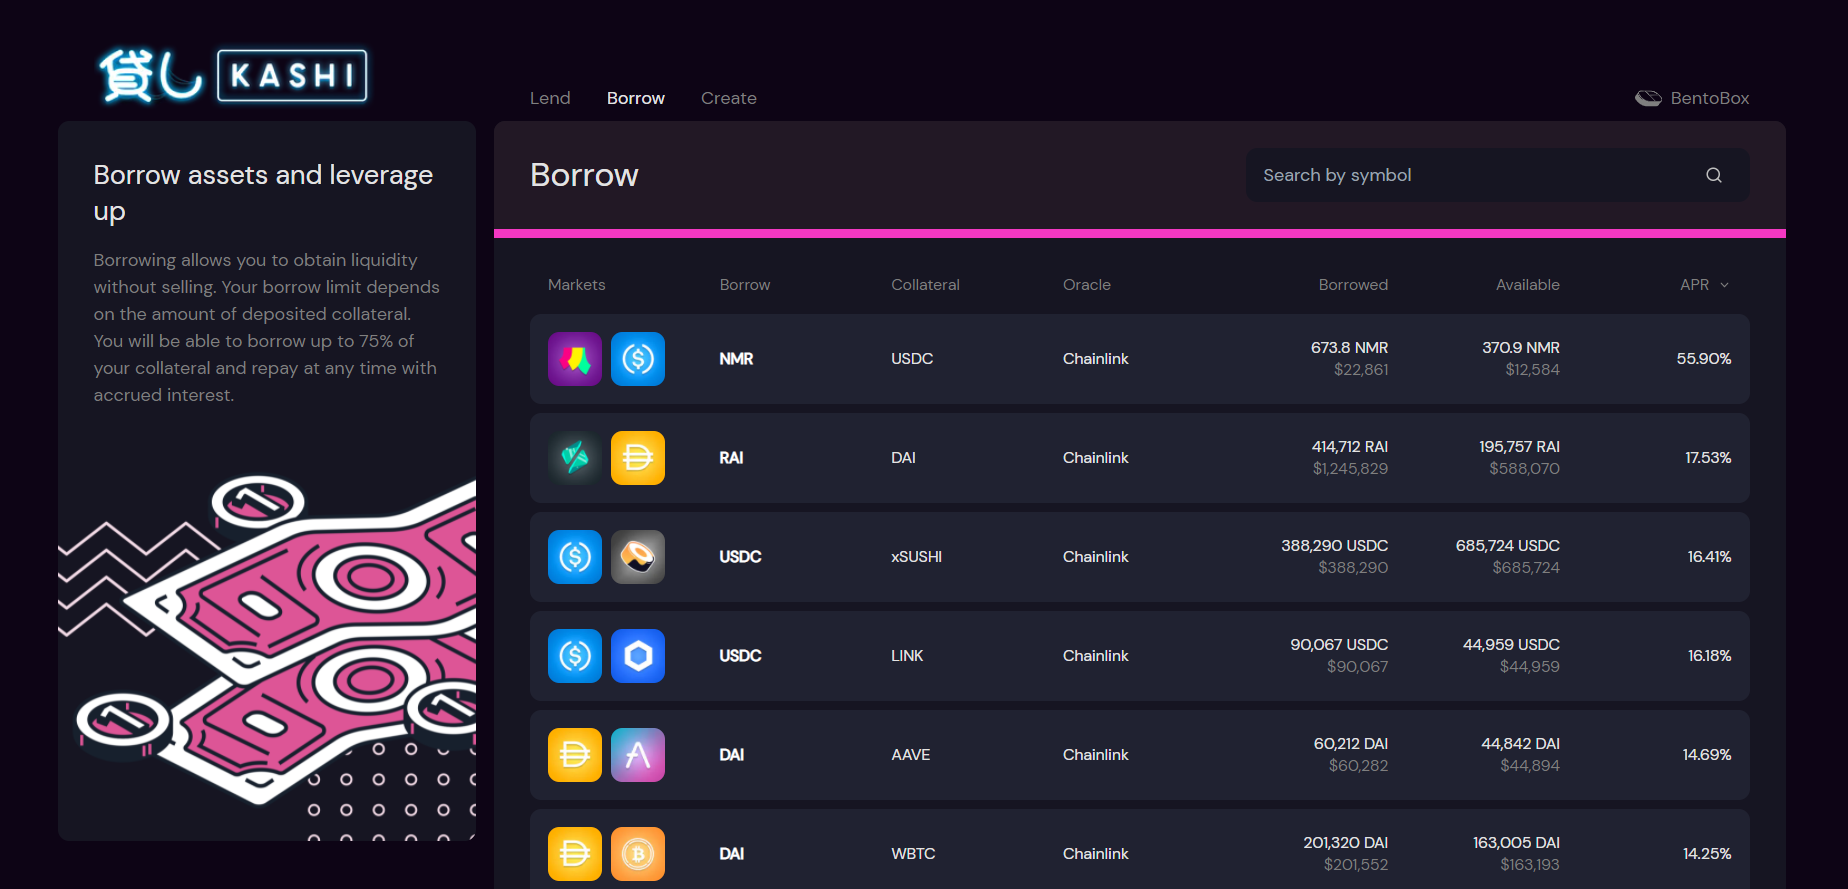
Task: Click the AAVE collateral text
Action: click(910, 755)
